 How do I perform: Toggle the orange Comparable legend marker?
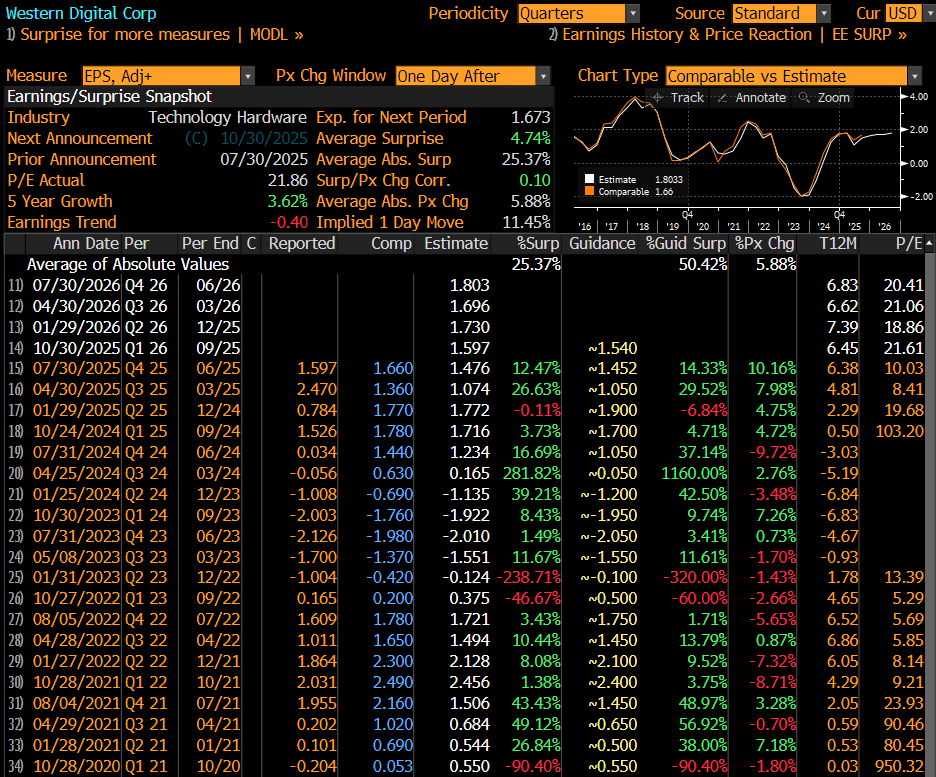(589, 191)
